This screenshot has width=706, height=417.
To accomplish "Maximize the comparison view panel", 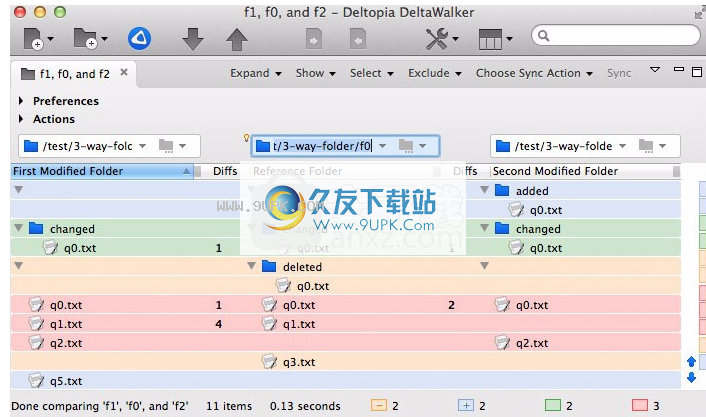I will (x=697, y=72).
